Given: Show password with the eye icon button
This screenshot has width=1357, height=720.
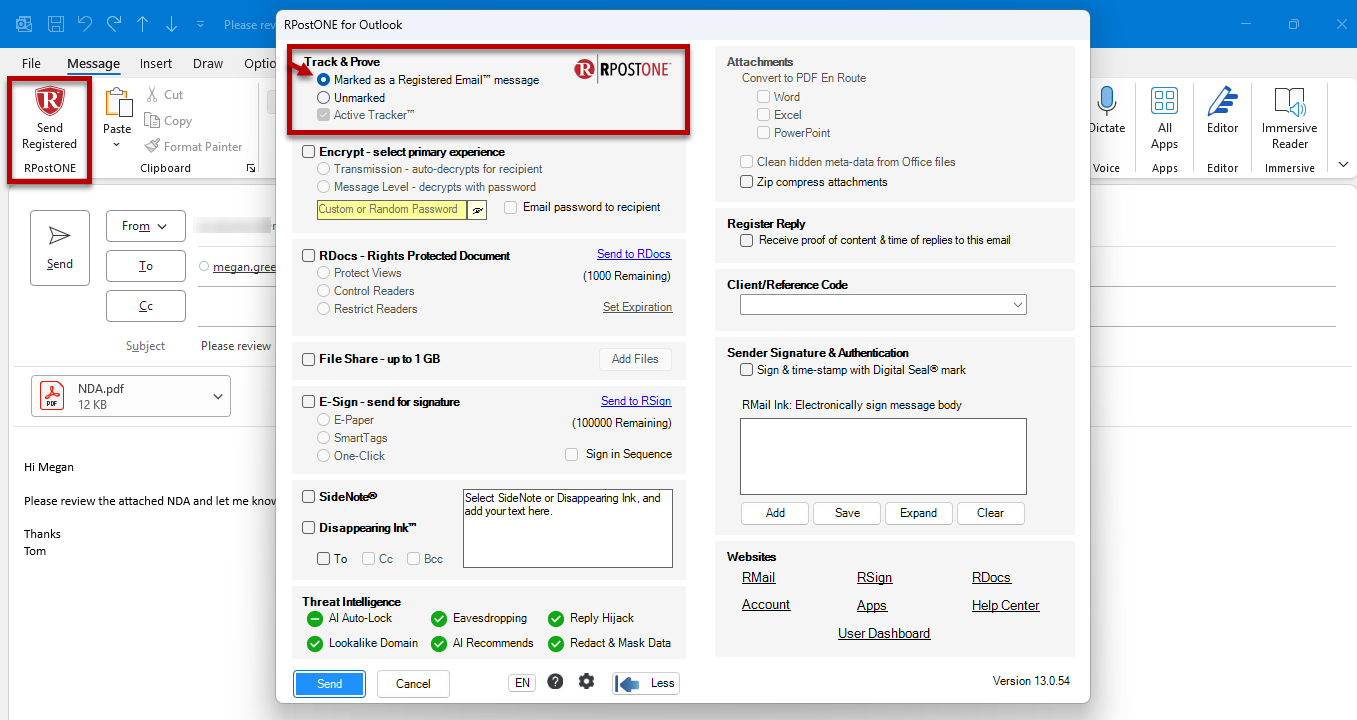Looking at the screenshot, I should tap(478, 210).
